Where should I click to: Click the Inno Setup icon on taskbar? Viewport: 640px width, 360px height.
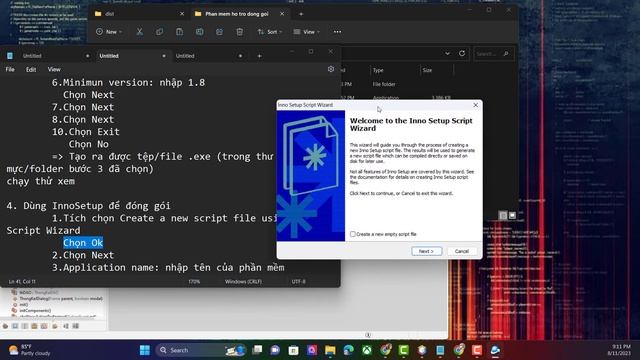[496, 350]
